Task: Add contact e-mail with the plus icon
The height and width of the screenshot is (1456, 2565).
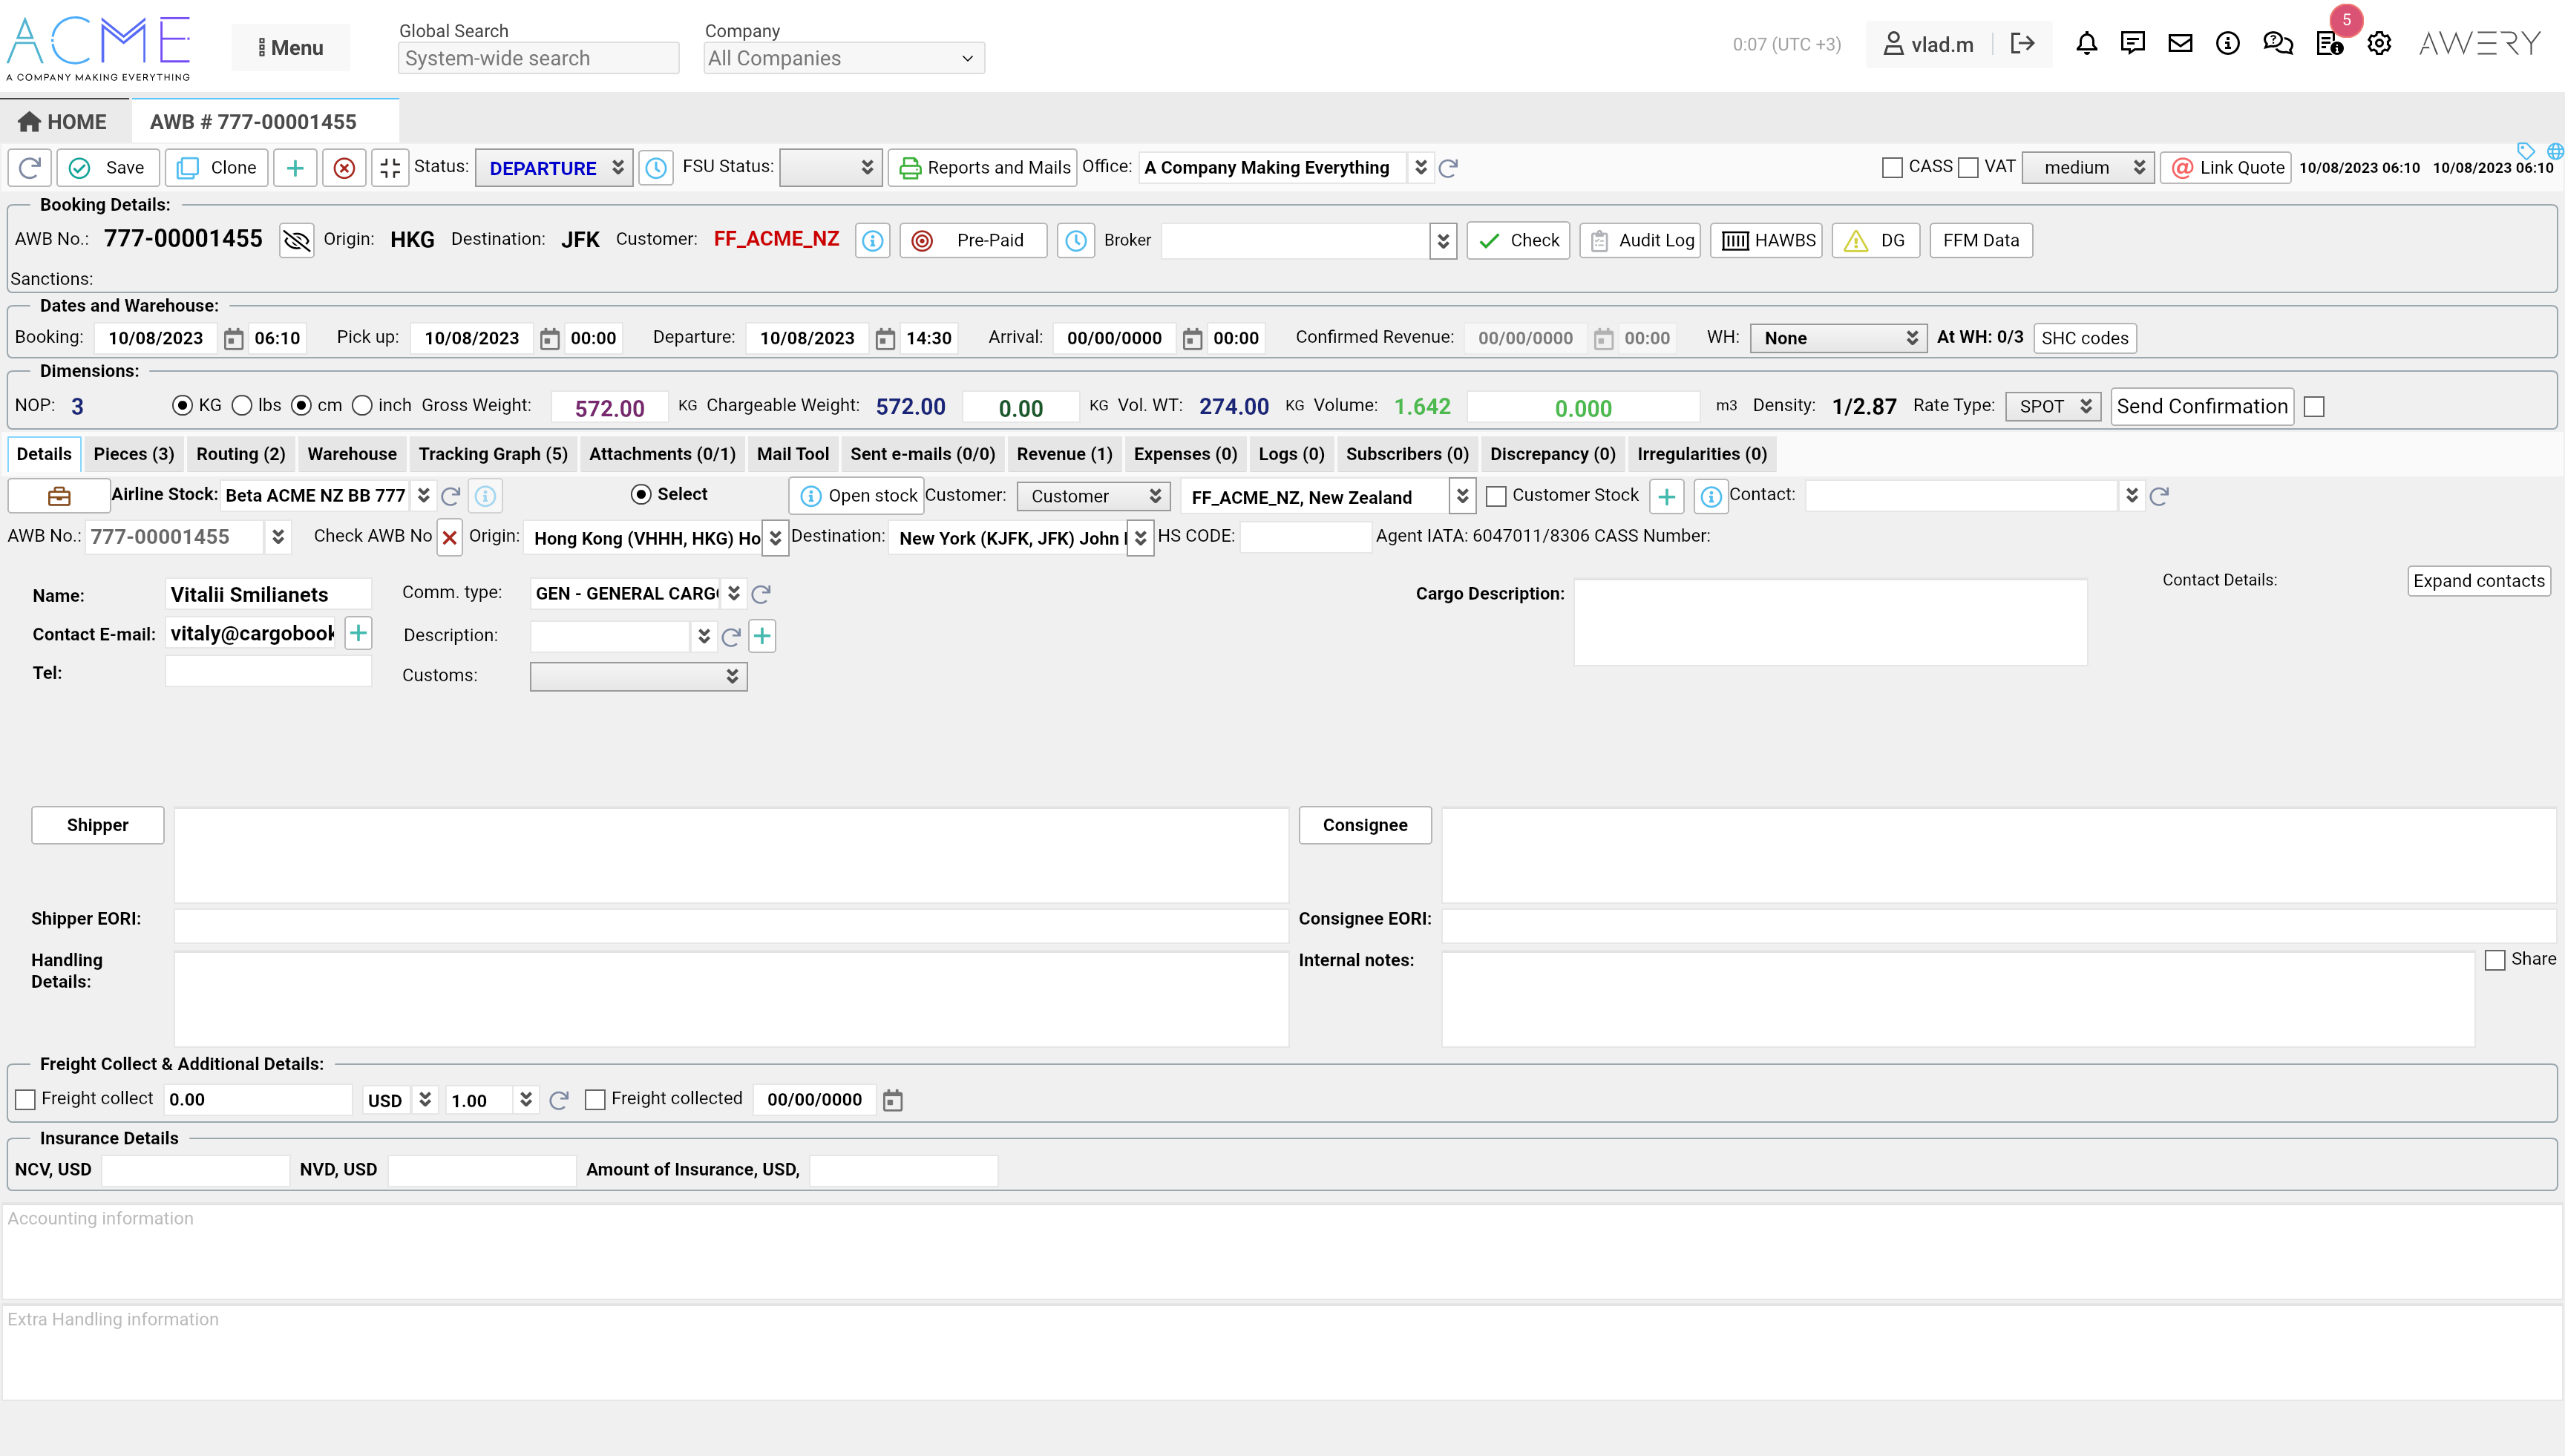Action: [357, 633]
